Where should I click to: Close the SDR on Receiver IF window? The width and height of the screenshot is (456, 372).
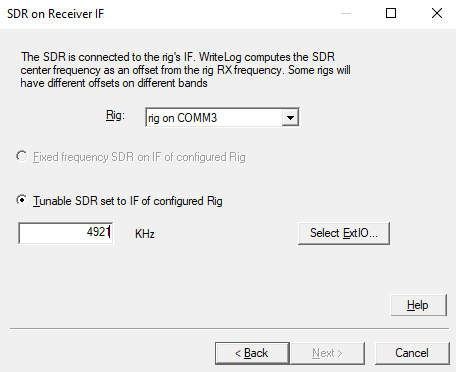[x=437, y=13]
